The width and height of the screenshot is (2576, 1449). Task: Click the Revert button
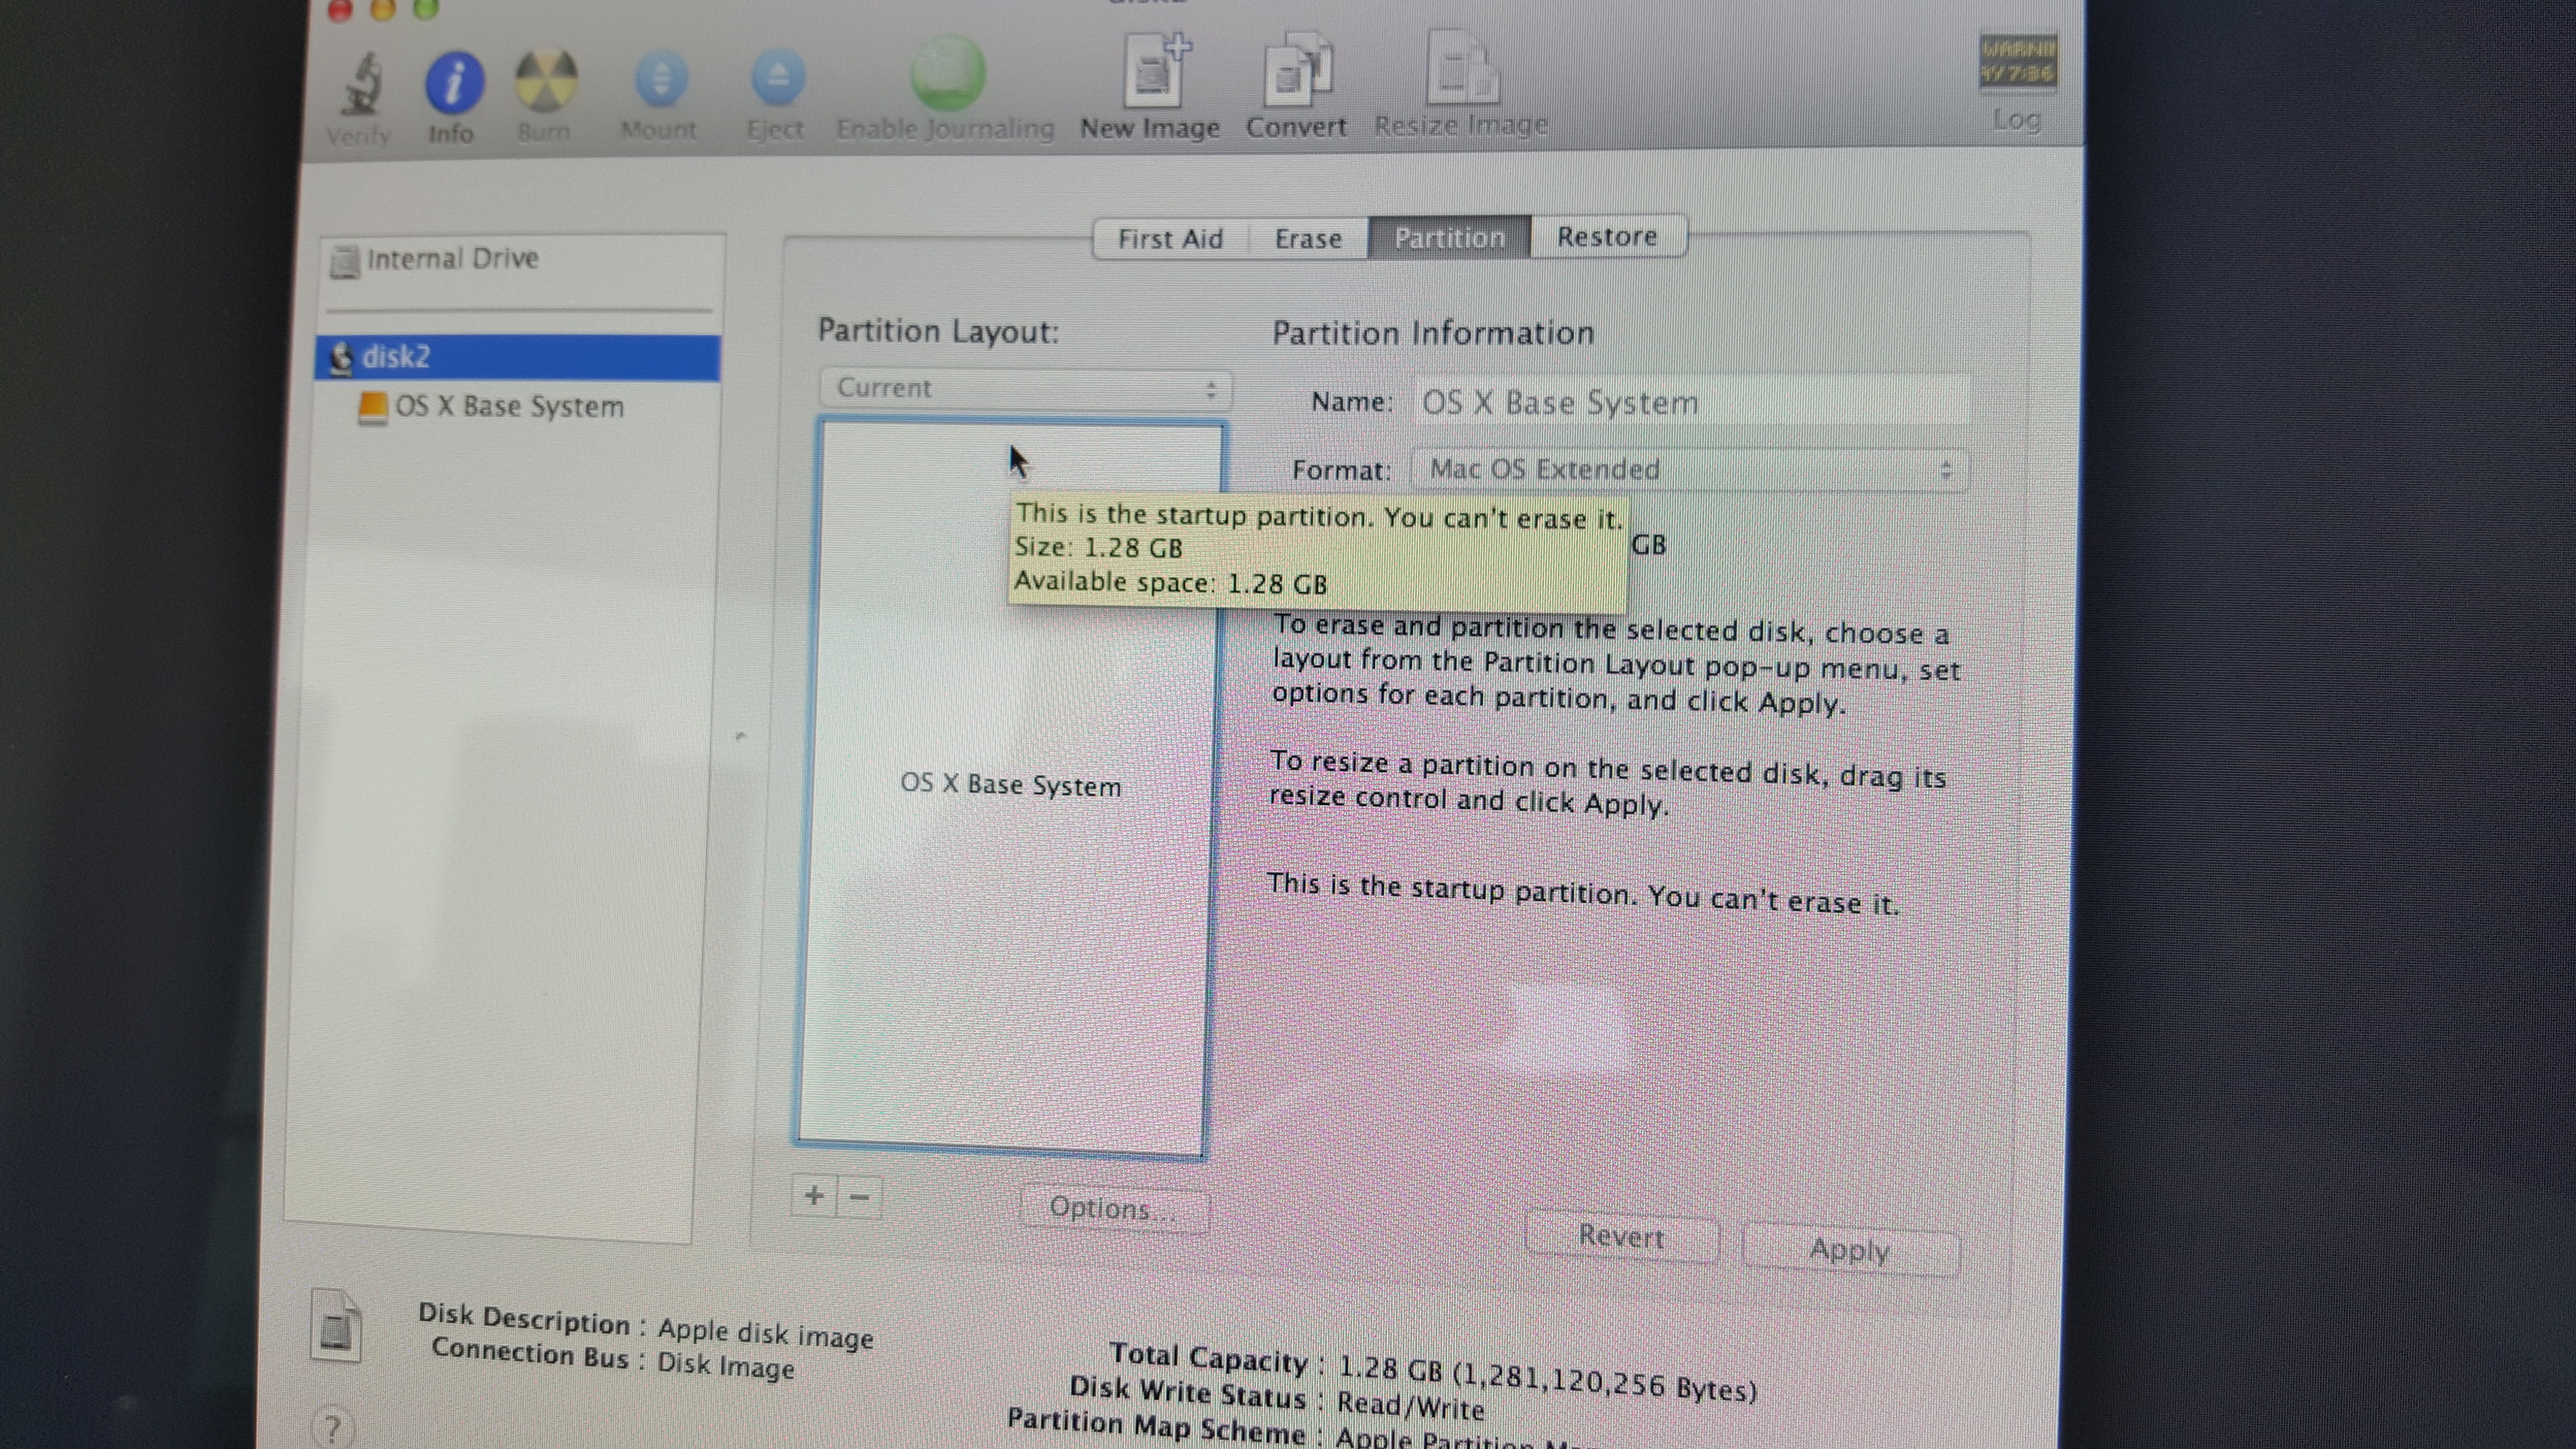(x=1621, y=1237)
